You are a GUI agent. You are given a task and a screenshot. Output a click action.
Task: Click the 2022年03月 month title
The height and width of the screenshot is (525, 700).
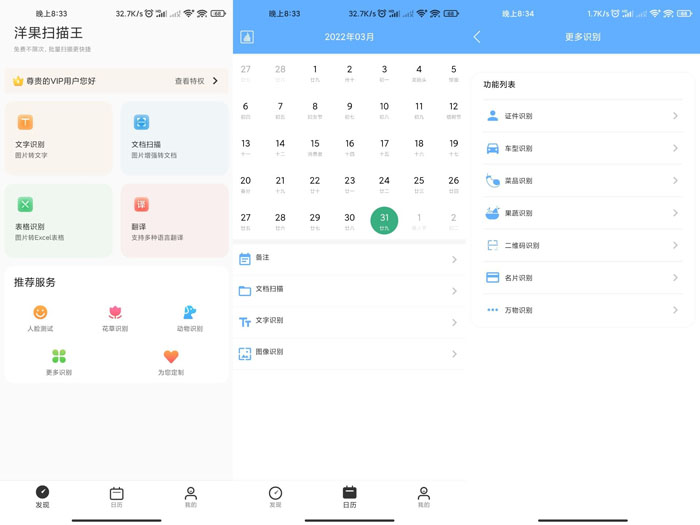[x=349, y=37]
